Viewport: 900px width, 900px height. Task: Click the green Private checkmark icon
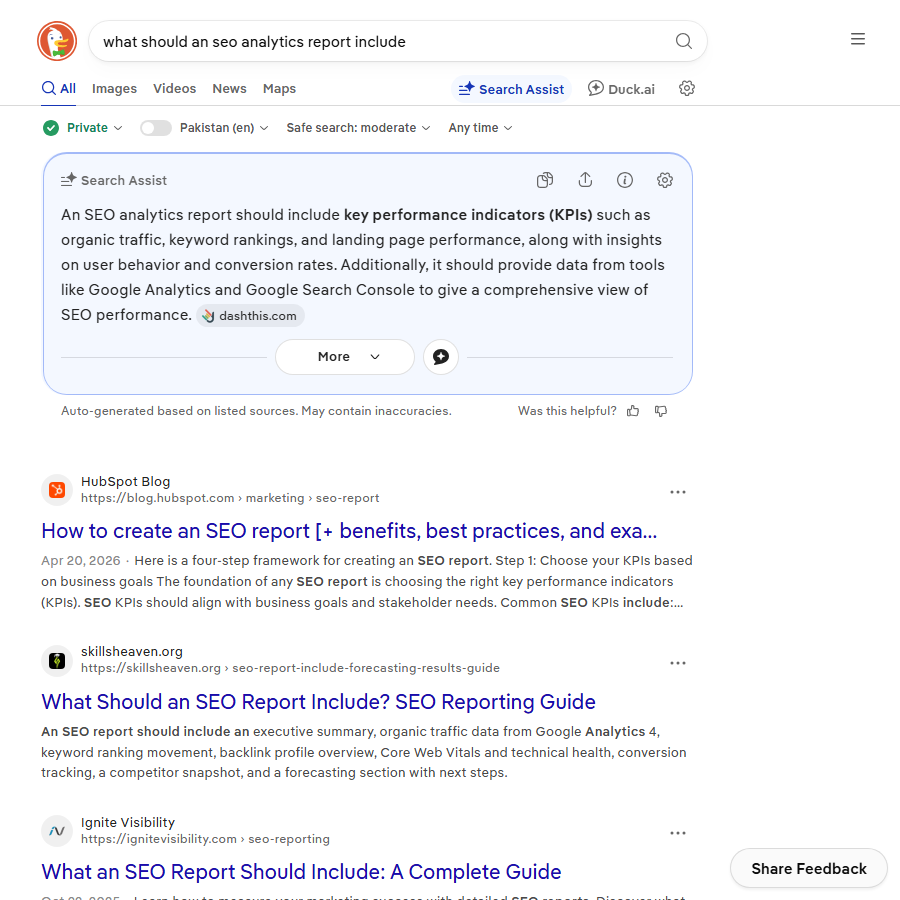tap(51, 128)
